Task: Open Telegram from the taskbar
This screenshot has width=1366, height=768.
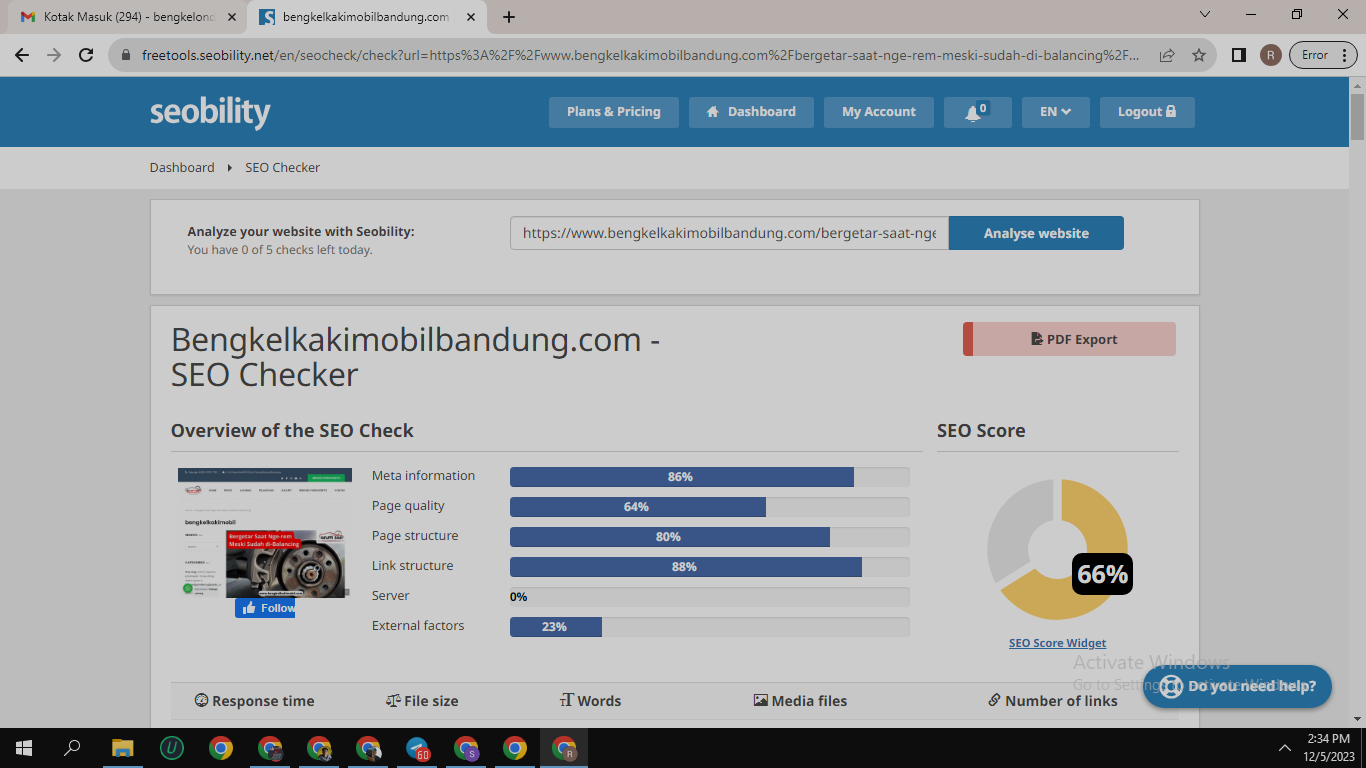Action: point(418,748)
